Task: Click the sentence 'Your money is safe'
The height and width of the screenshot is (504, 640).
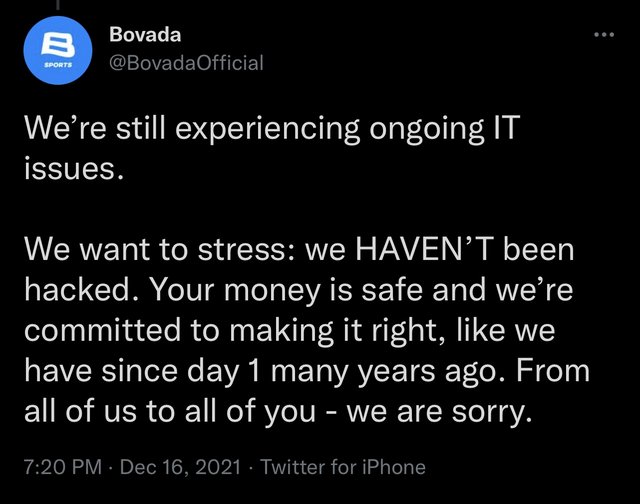Action: coord(287,291)
